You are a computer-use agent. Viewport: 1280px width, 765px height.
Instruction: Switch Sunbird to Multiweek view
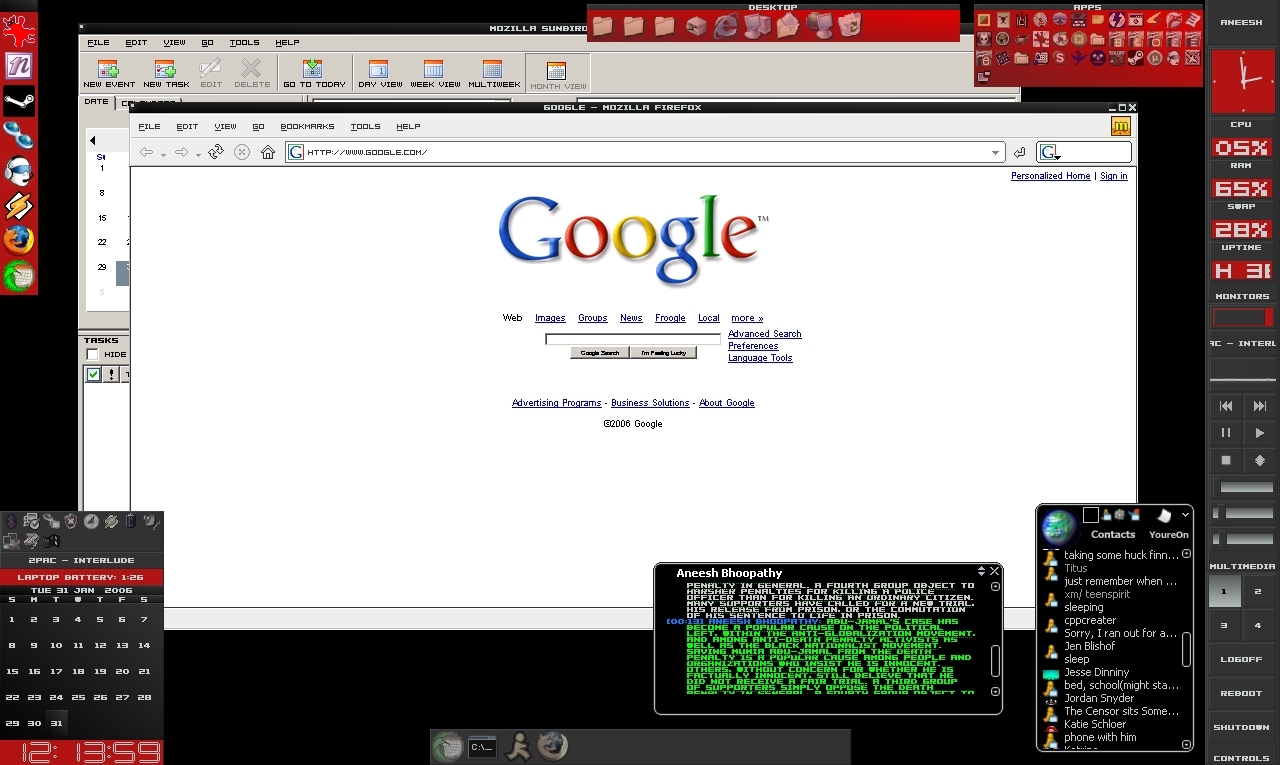493,73
